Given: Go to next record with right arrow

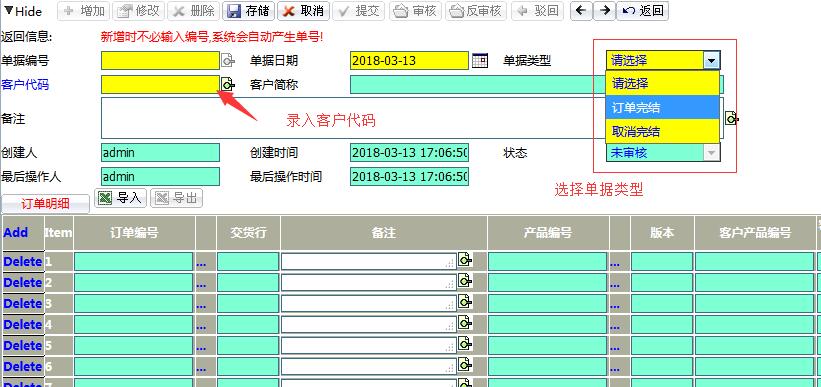Looking at the screenshot, I should click(604, 11).
